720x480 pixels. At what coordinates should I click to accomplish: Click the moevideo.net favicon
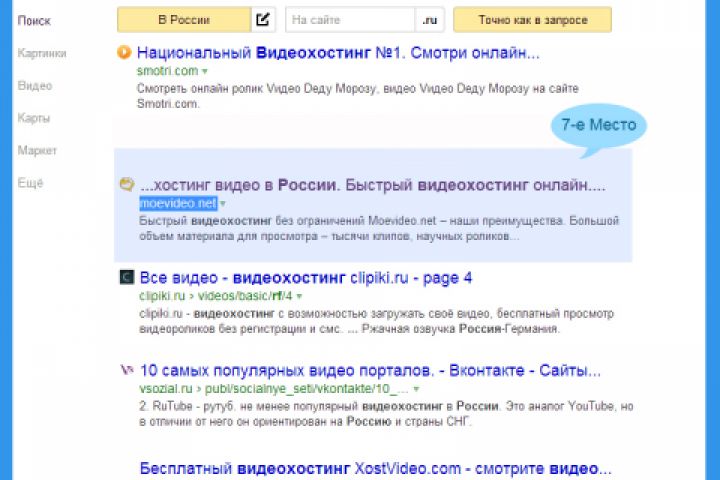point(127,185)
